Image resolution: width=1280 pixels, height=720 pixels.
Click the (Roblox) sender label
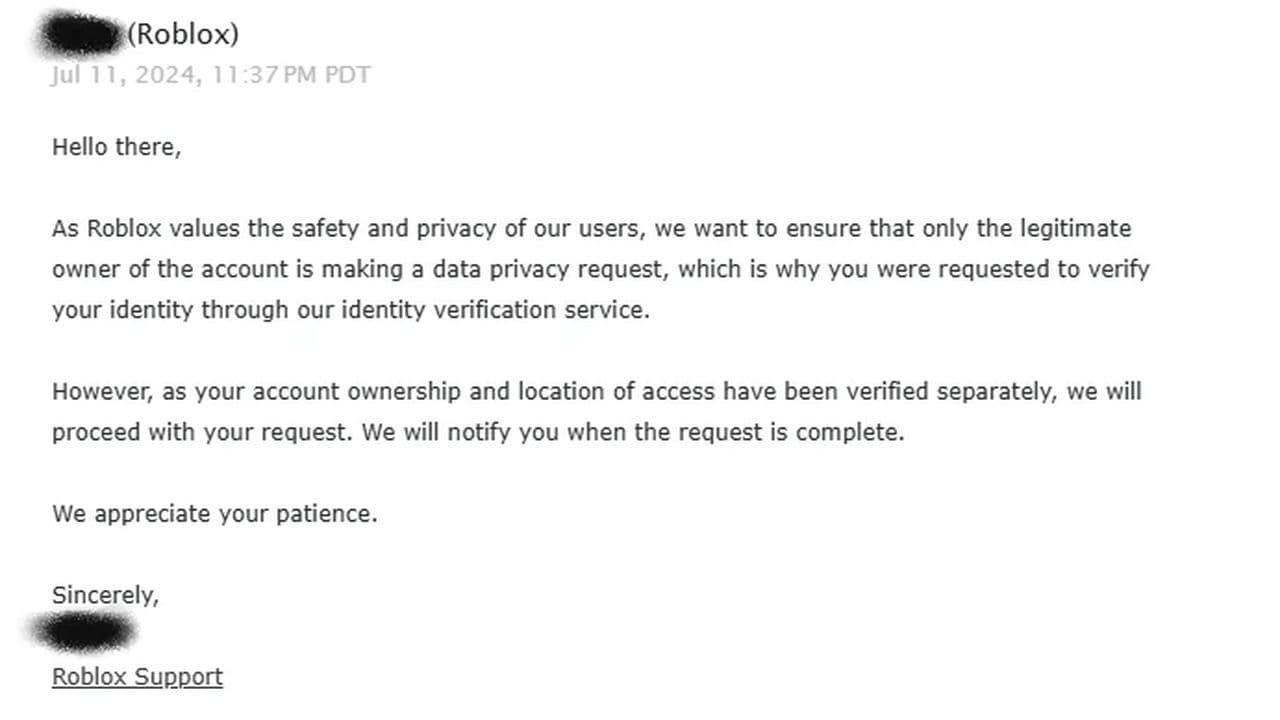[183, 34]
